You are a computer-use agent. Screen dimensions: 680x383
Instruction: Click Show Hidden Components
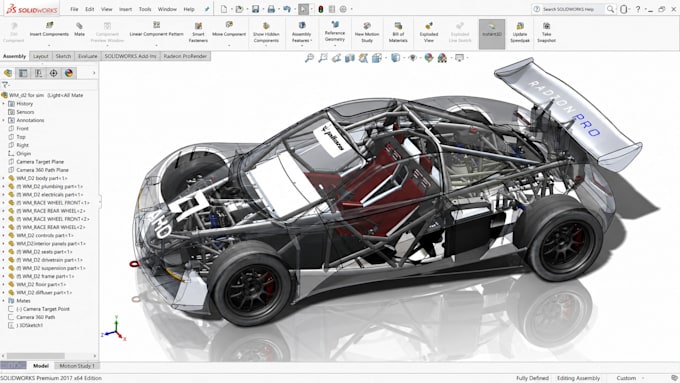tap(266, 33)
